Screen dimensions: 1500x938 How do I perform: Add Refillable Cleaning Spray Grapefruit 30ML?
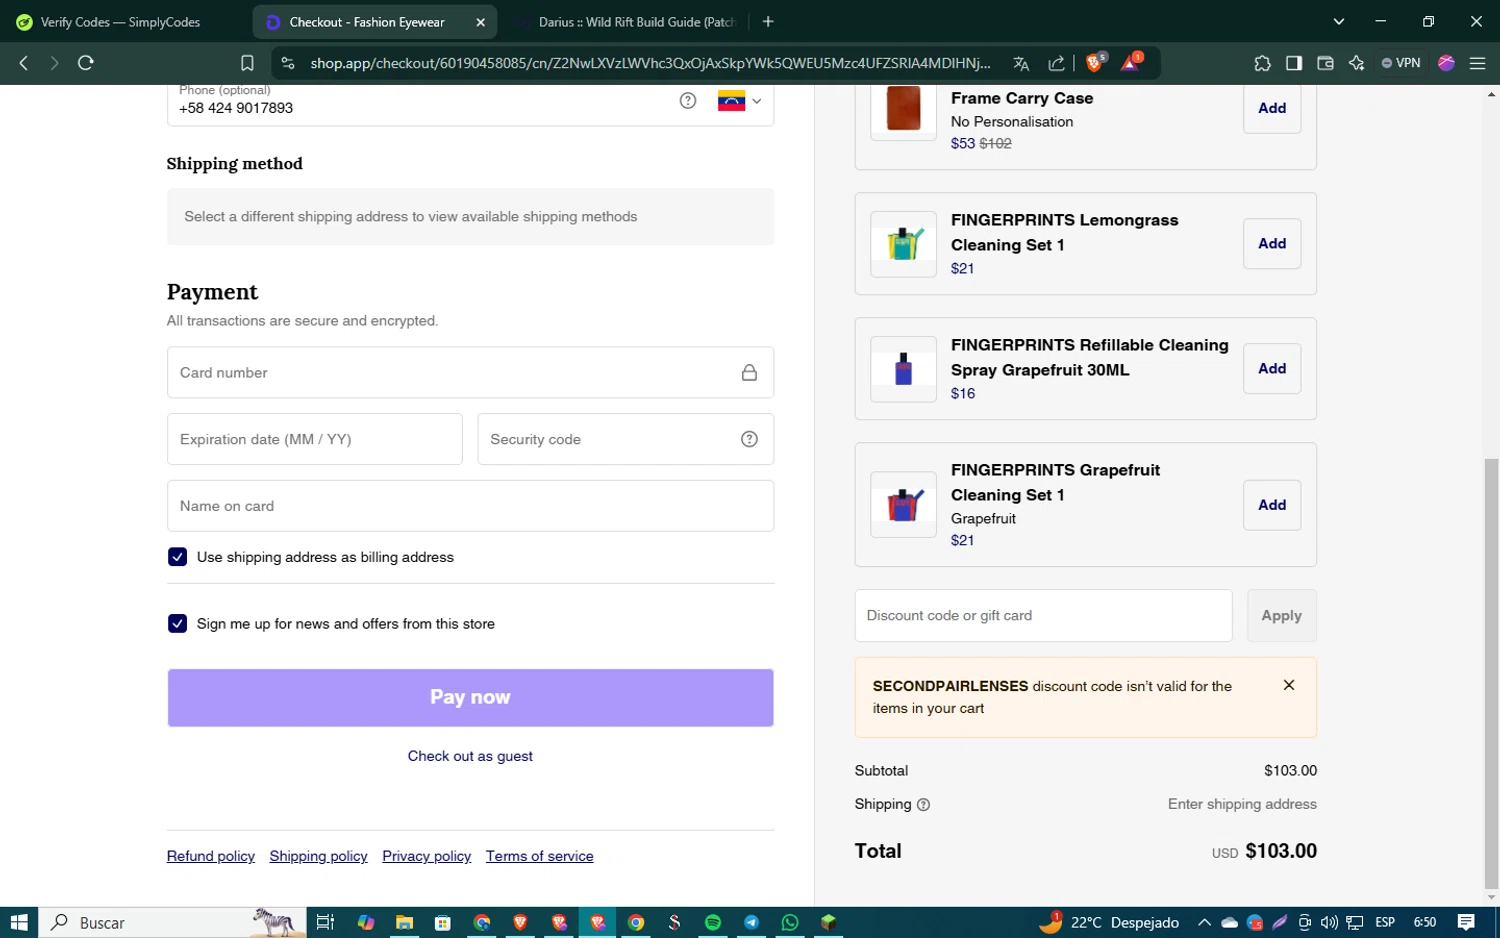point(1272,368)
